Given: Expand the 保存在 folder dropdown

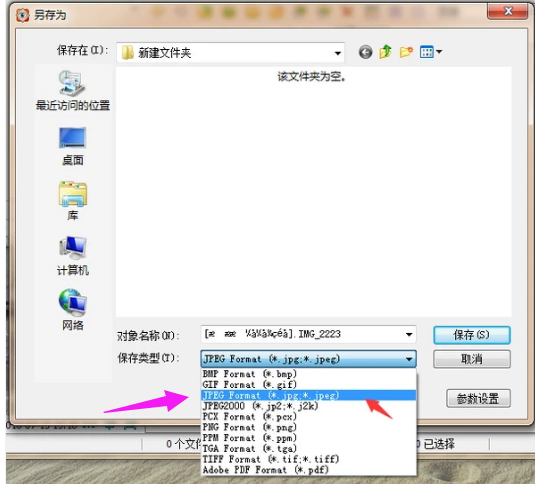Looking at the screenshot, I should (x=337, y=53).
